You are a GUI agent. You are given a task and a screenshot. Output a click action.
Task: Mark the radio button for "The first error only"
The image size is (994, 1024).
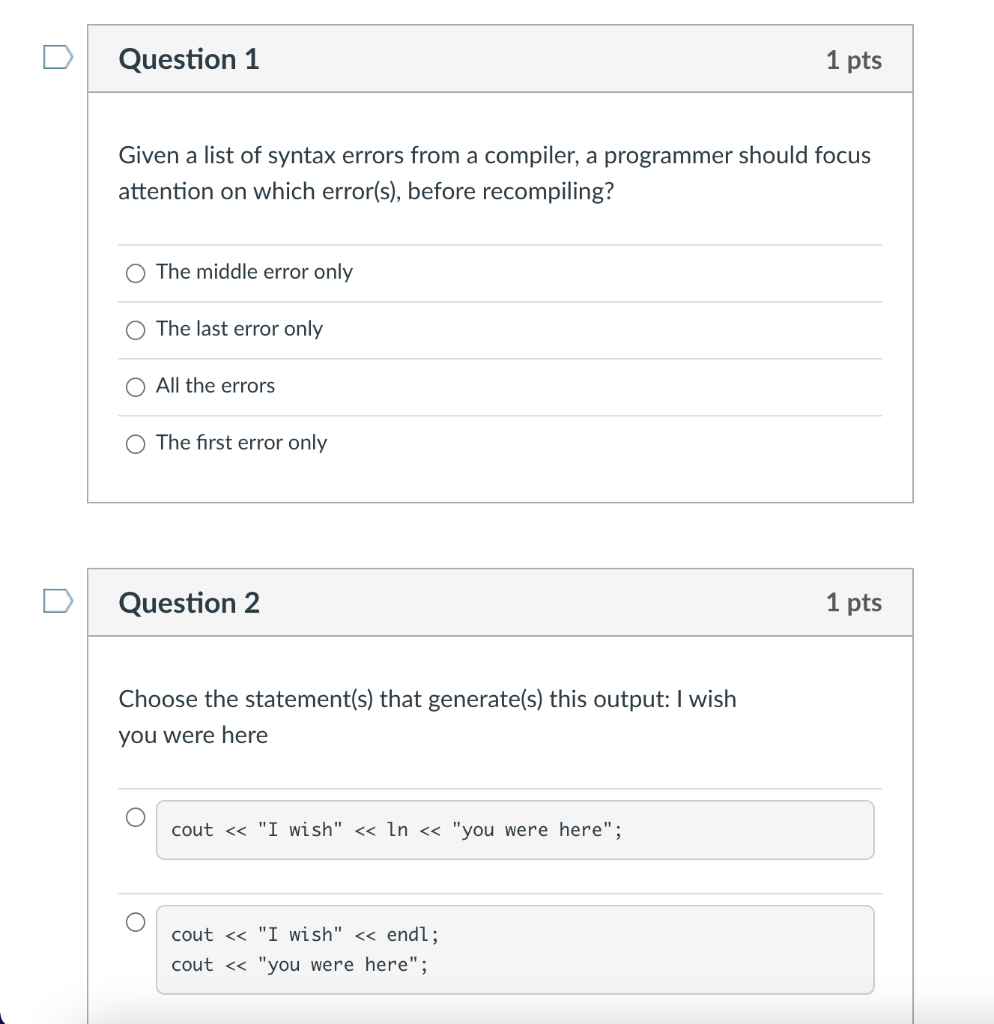(x=135, y=444)
